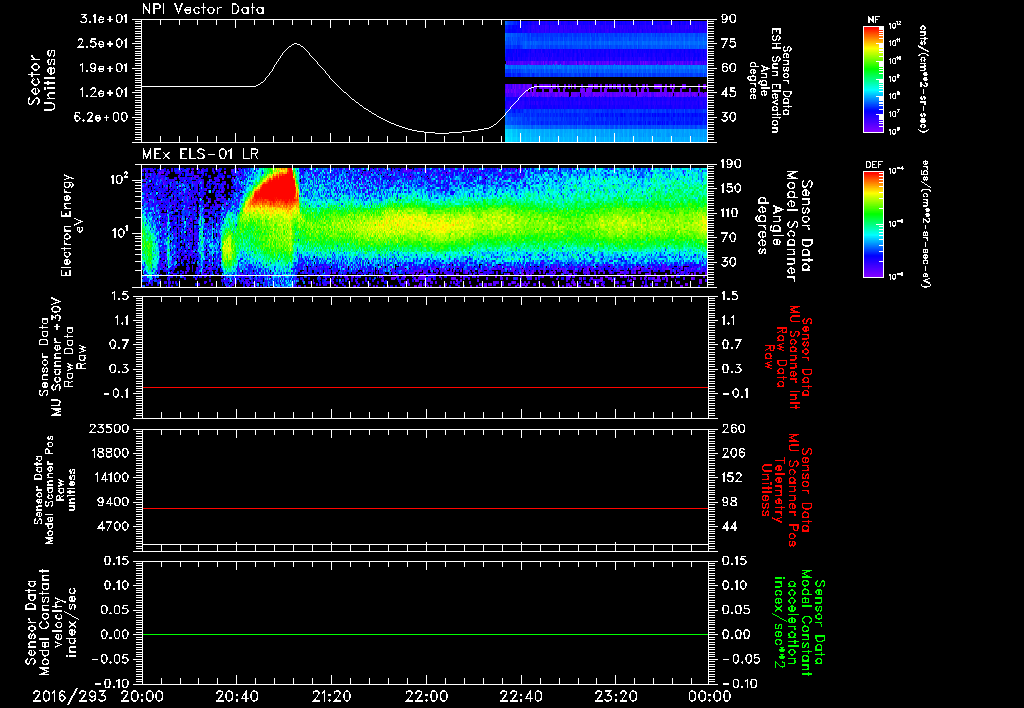The height and width of the screenshot is (708, 1024).
Task: Click the 22:40 time tick label
Action: click(520, 696)
